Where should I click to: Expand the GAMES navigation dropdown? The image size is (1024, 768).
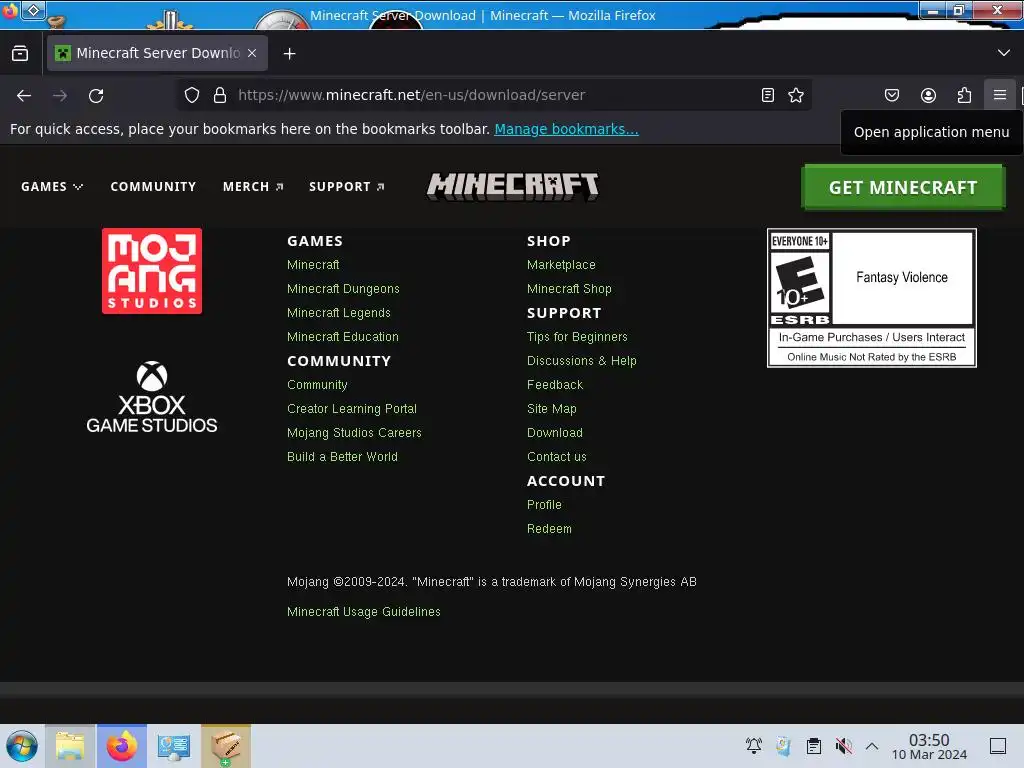pos(52,187)
